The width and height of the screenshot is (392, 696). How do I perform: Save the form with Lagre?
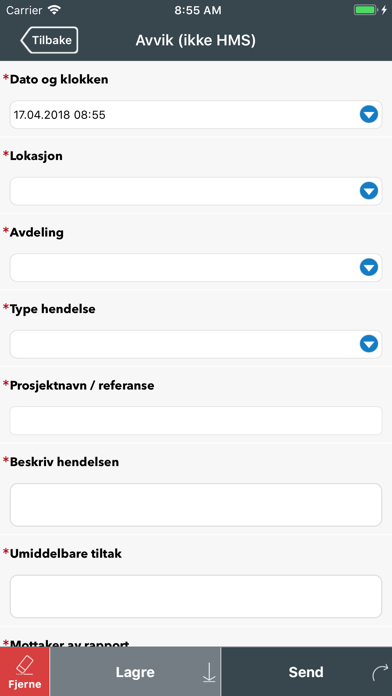click(x=135, y=672)
